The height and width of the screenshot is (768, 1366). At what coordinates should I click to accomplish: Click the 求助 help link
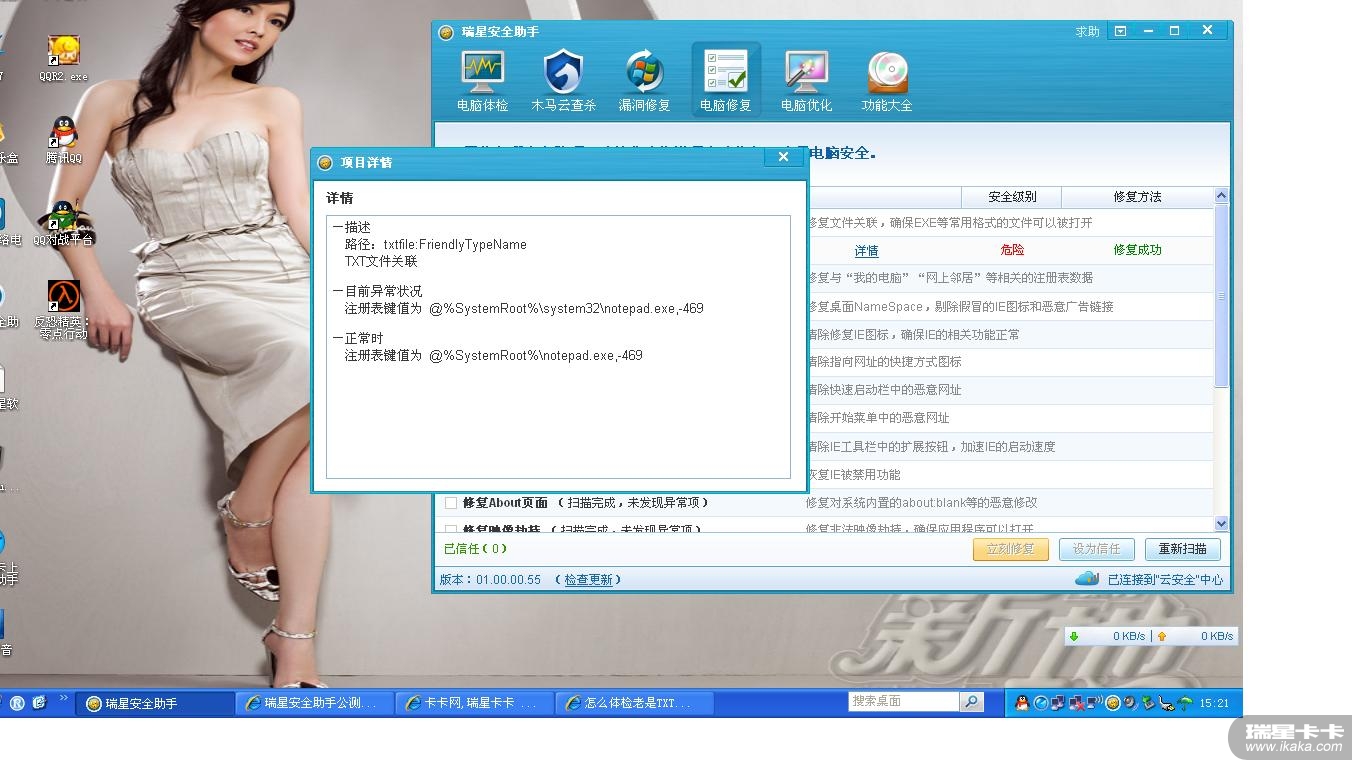coord(1087,32)
